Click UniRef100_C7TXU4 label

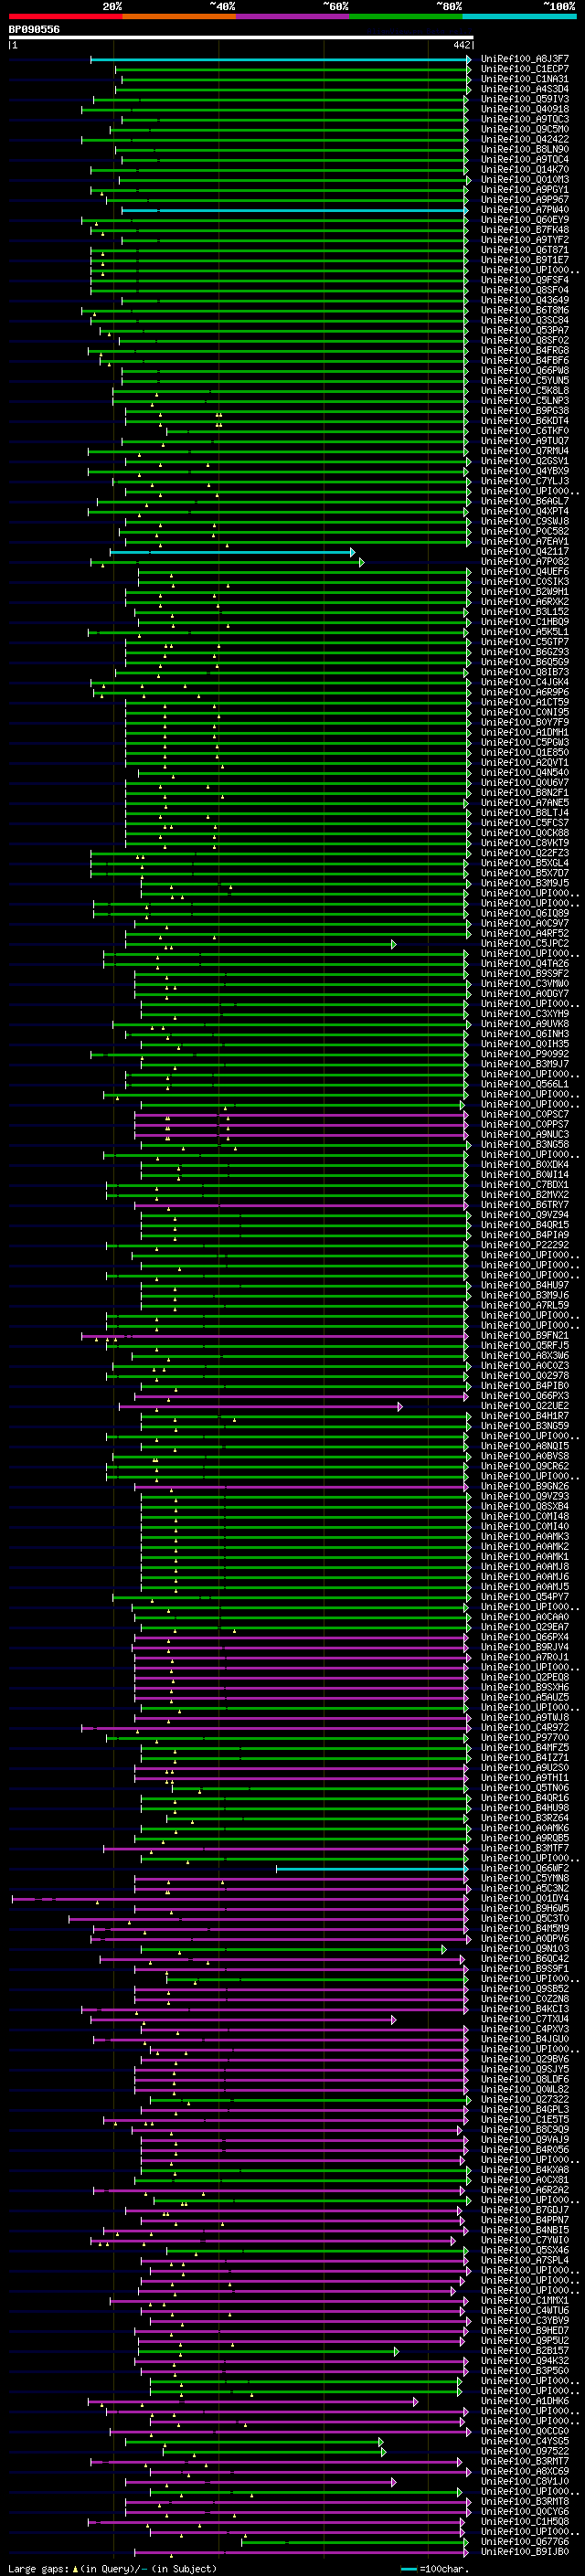coord(525,2019)
